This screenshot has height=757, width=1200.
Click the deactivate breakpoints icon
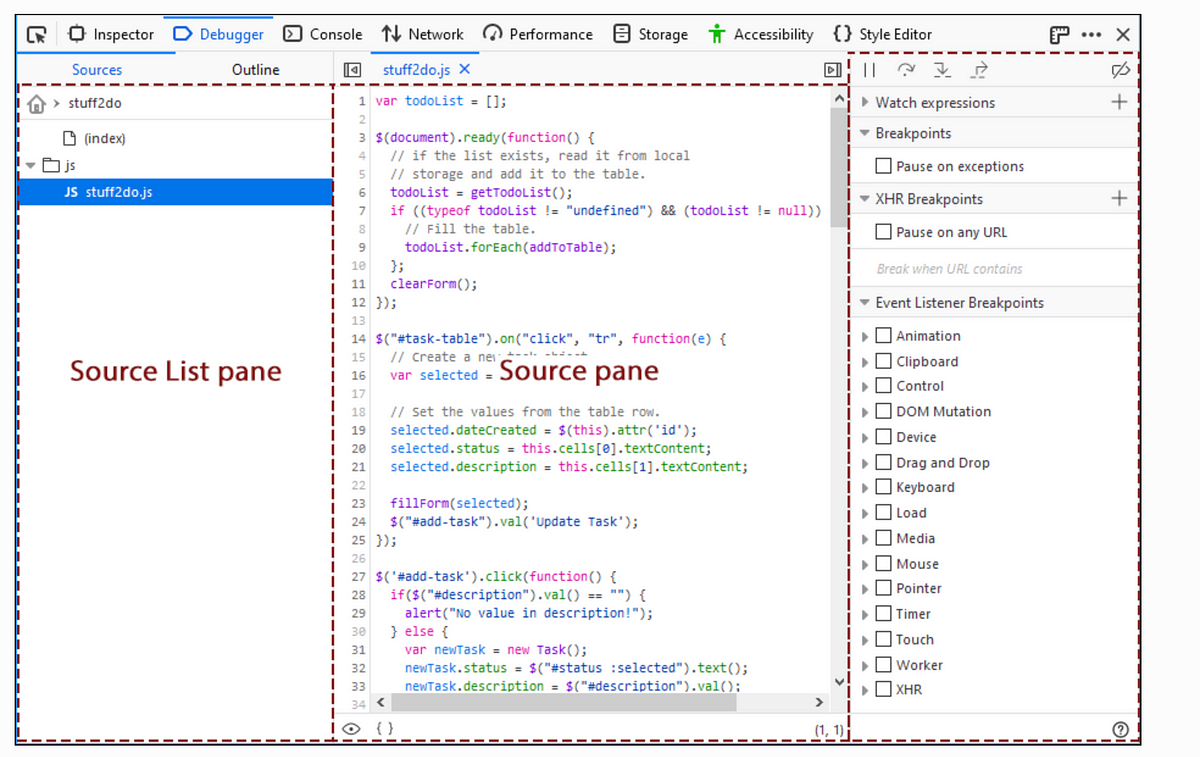click(x=1120, y=69)
